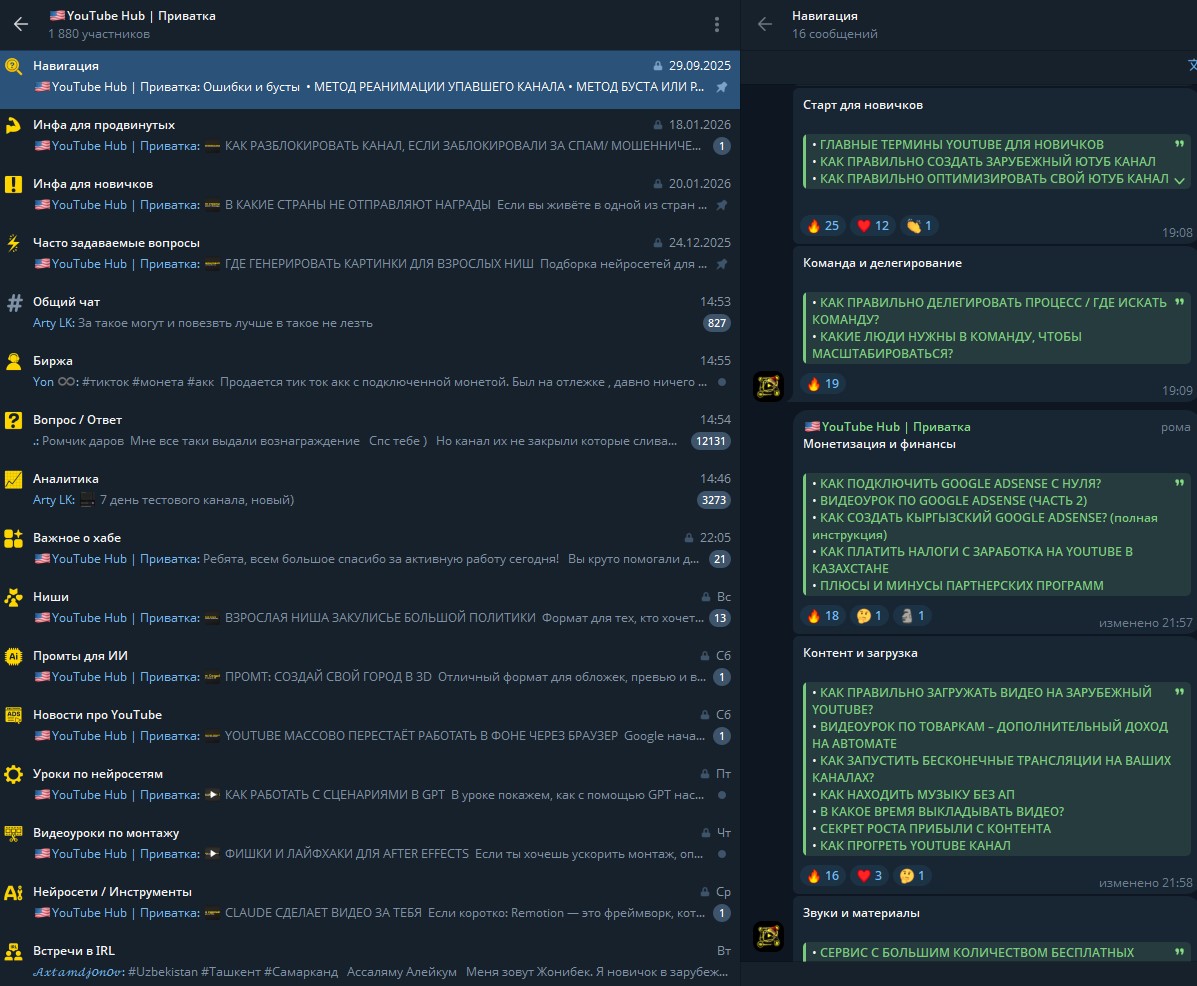Viewport: 1197px width, 986px height.
Task: Click the Ниши topic icon
Action: point(14,598)
